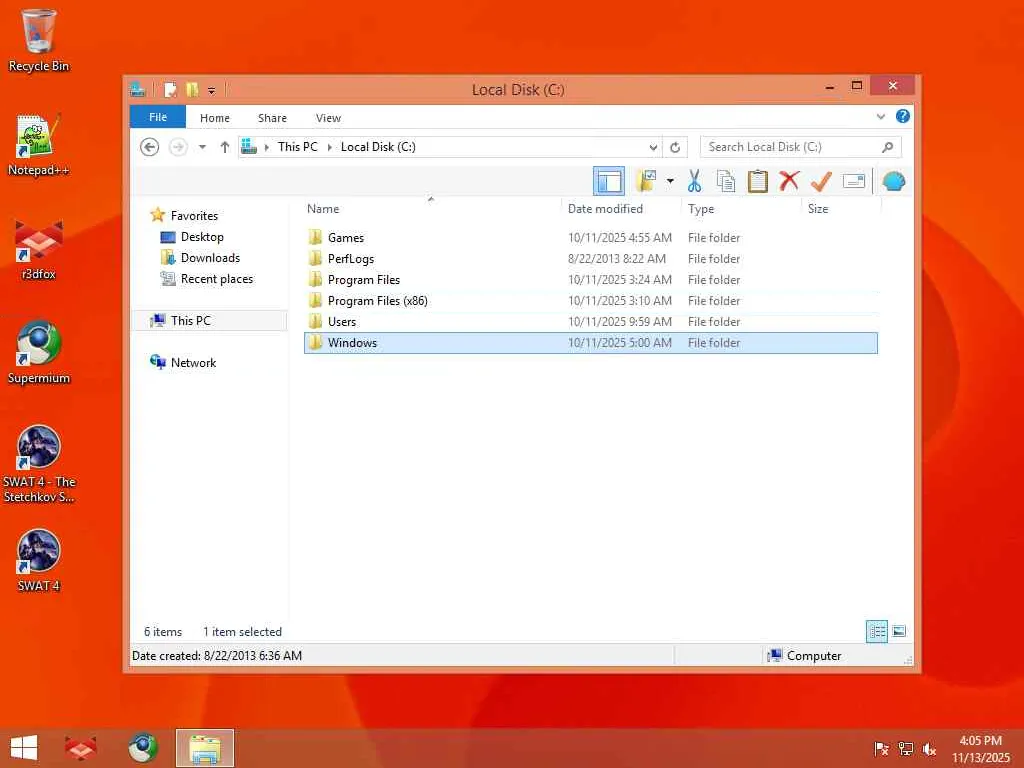This screenshot has width=1024, height=768.
Task: Expand the address bar history dropdown
Action: tap(653, 147)
